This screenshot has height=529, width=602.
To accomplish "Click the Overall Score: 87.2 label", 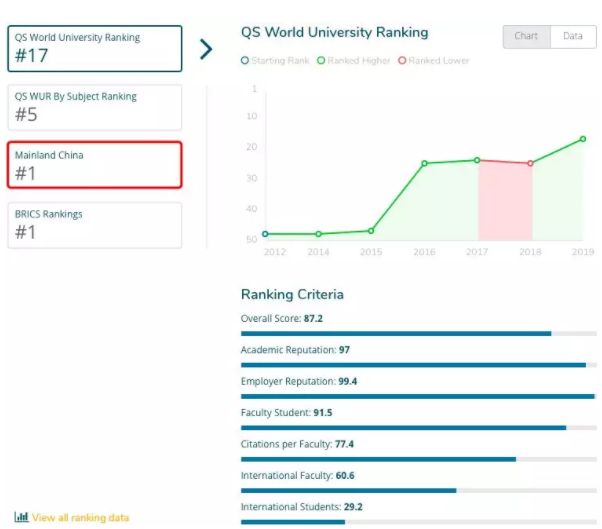I will 281,319.
